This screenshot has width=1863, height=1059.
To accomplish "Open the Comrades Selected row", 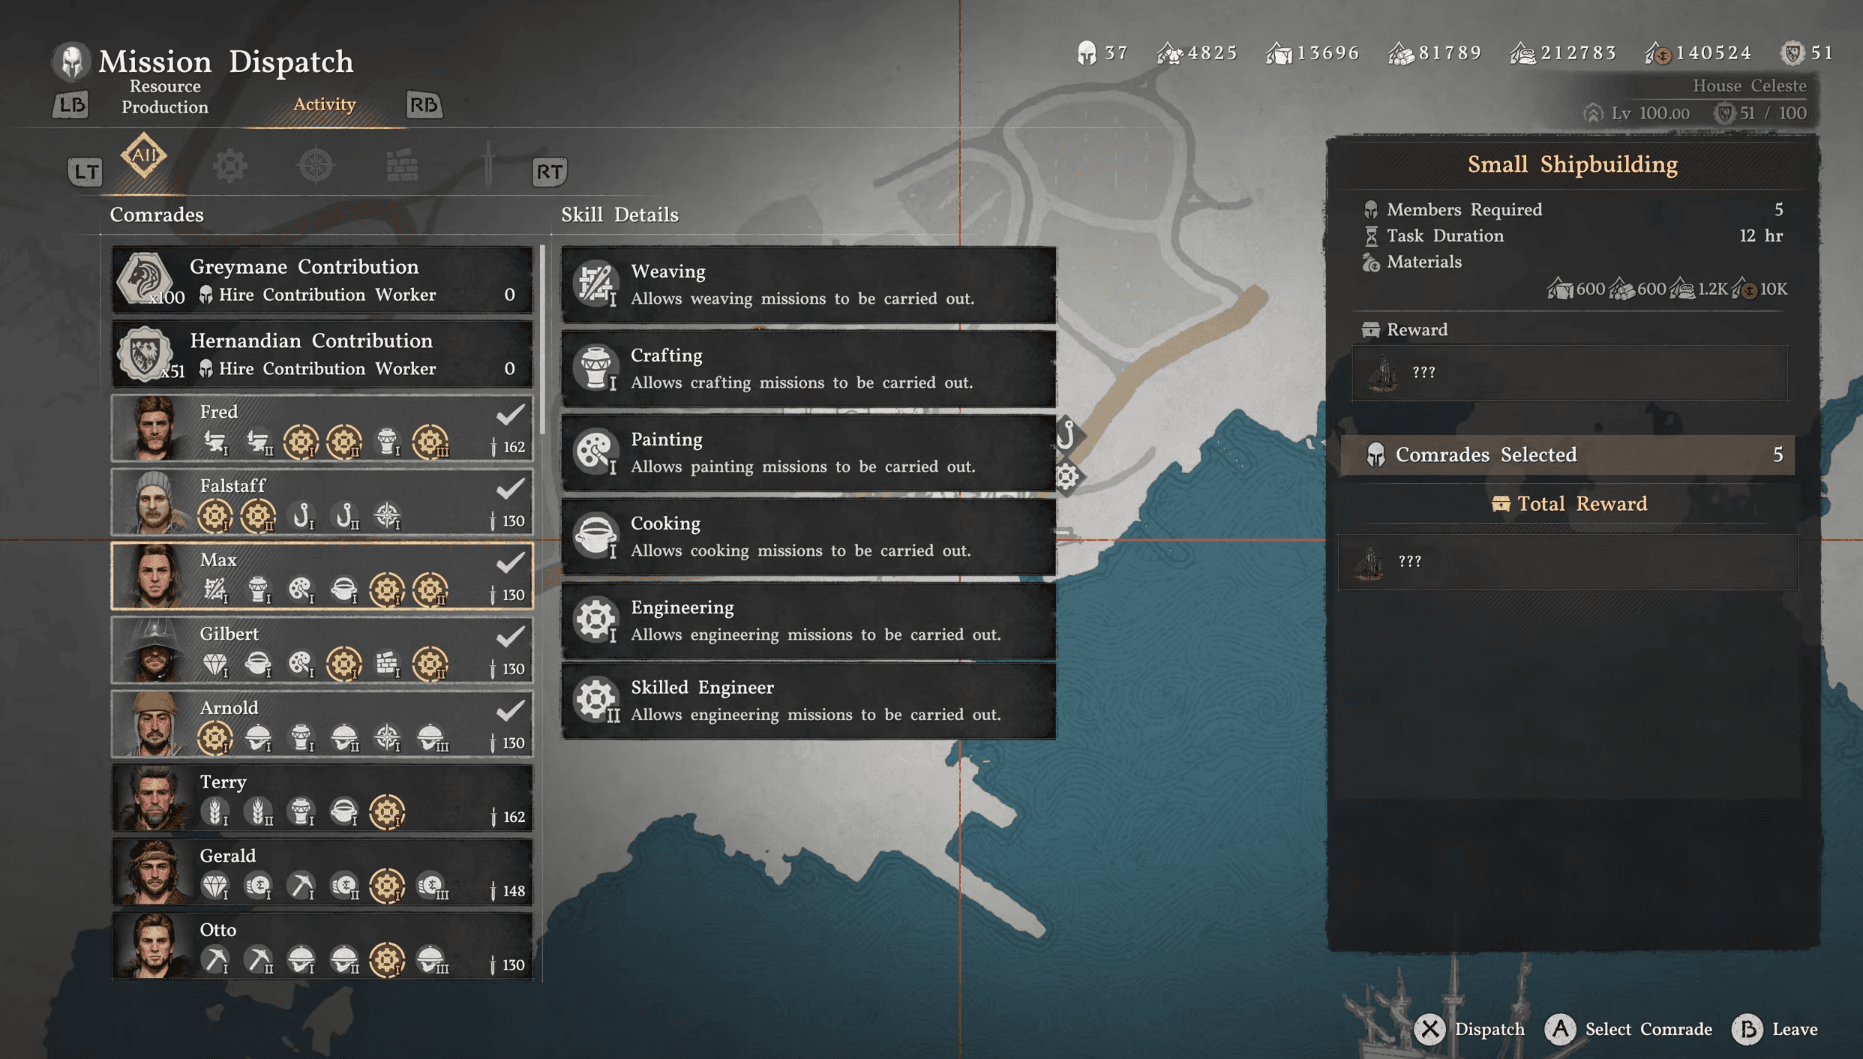I will point(1567,455).
